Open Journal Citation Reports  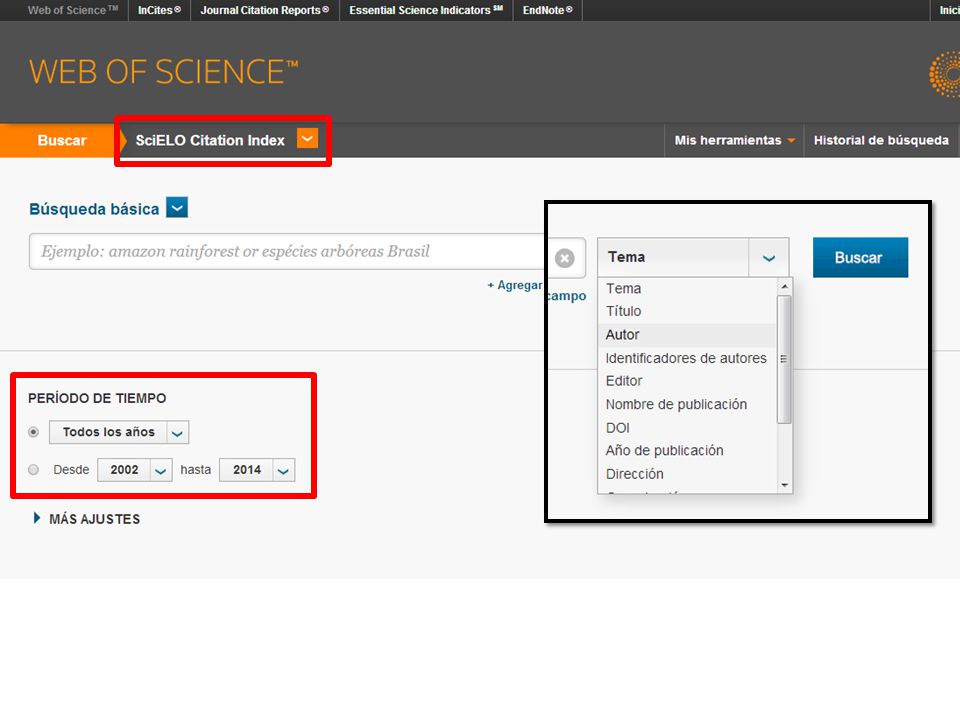pyautogui.click(x=264, y=10)
